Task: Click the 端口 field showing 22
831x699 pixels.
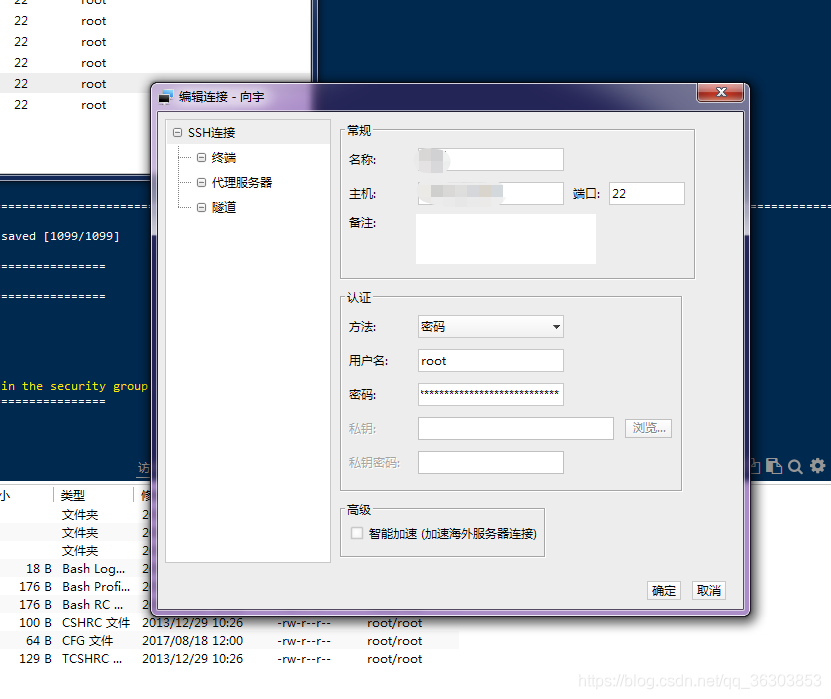Action: 647,193
